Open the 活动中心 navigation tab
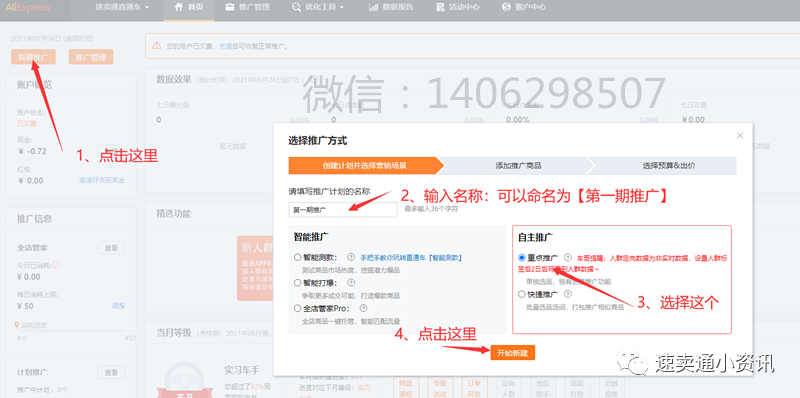Viewport: 800px width, 398px height. (x=458, y=7)
